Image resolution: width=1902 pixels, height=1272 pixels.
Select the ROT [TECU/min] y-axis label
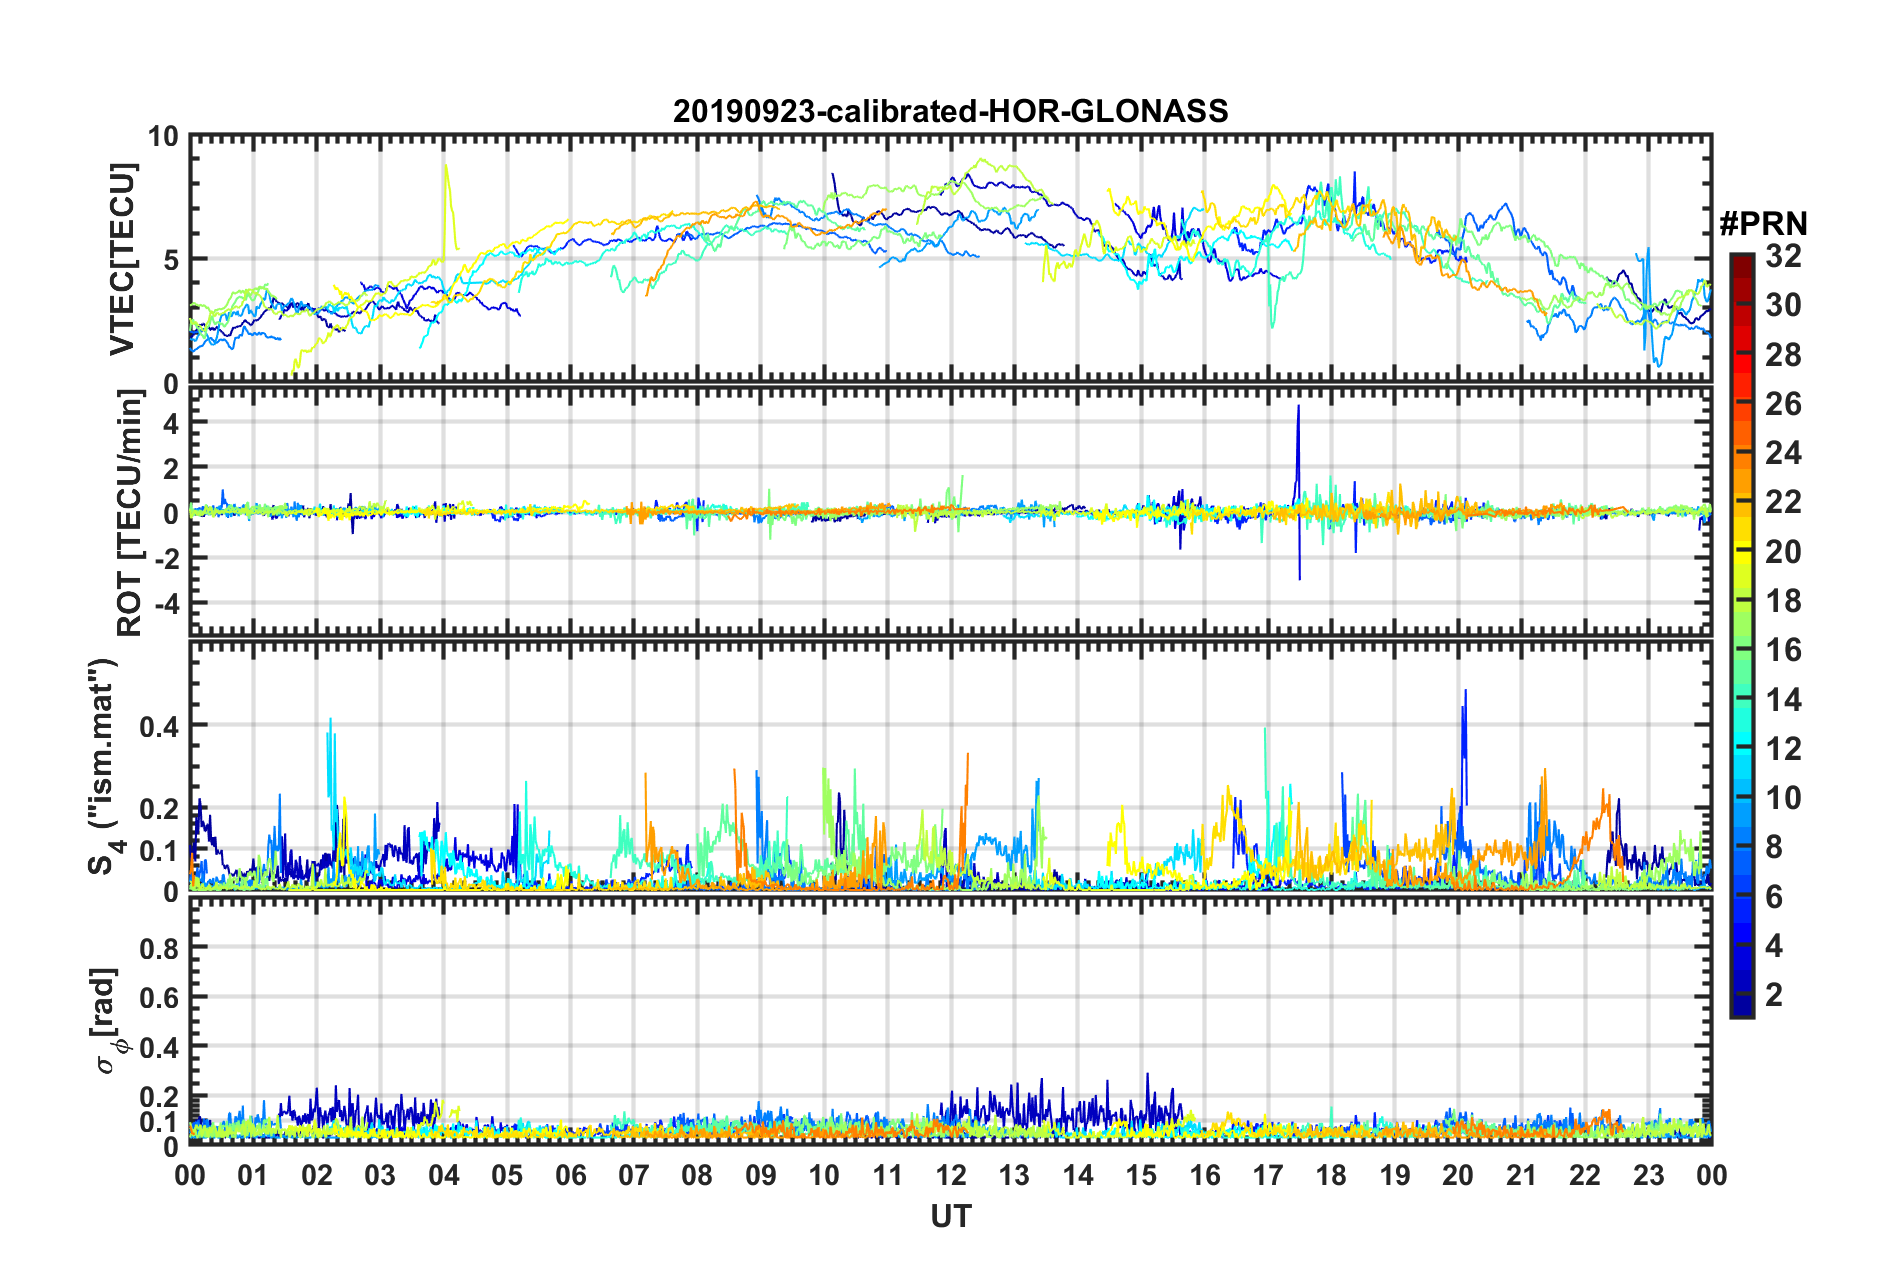tap(129, 512)
